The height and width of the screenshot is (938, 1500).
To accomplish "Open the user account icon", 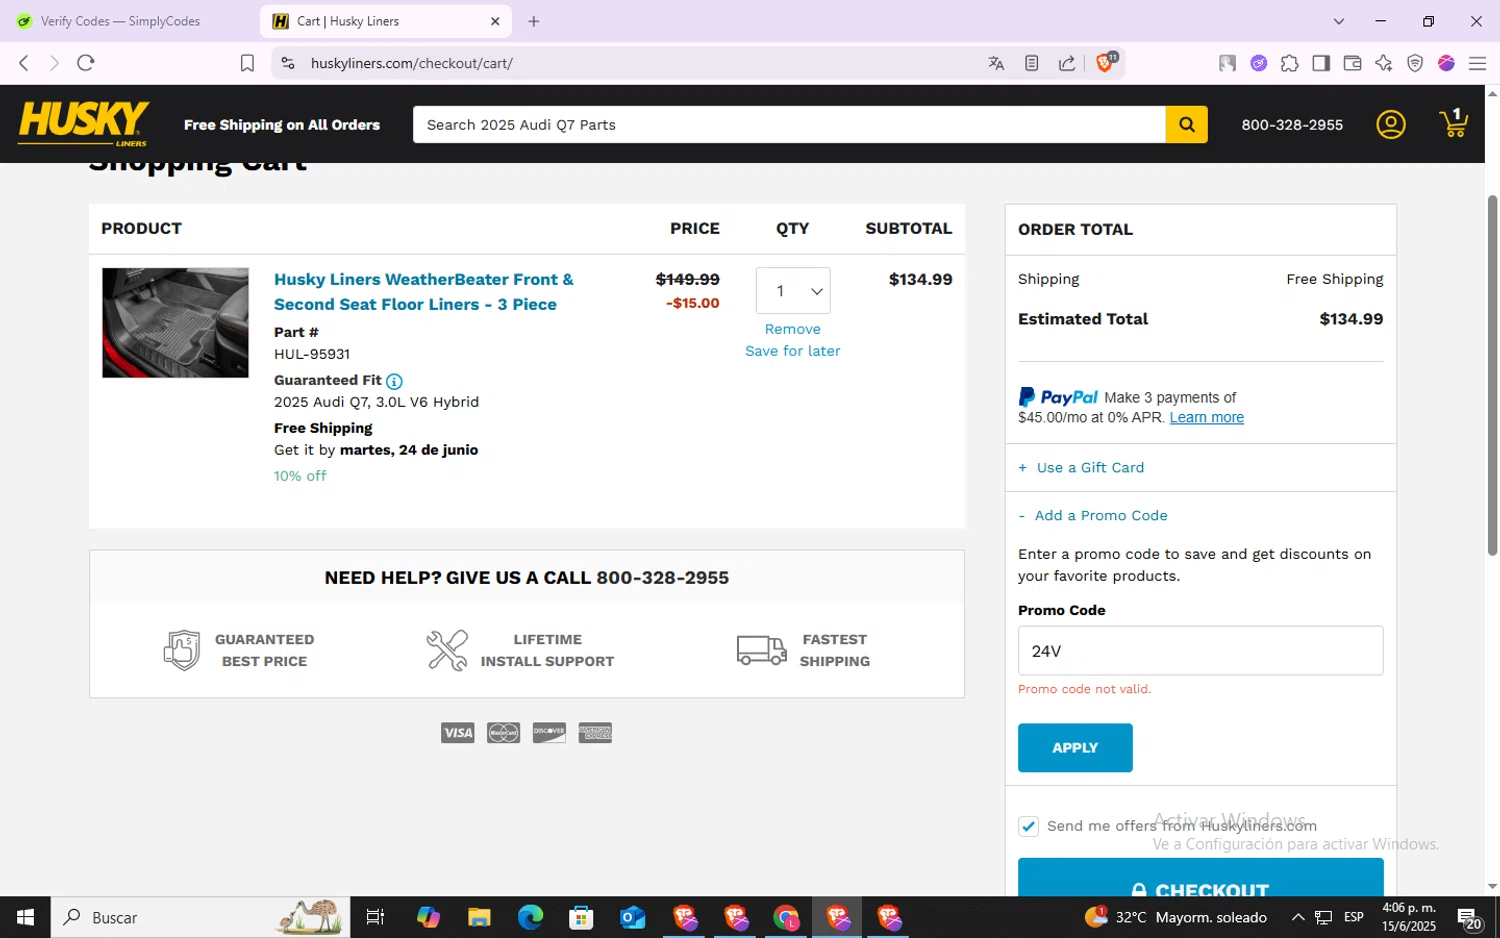I will (x=1391, y=125).
